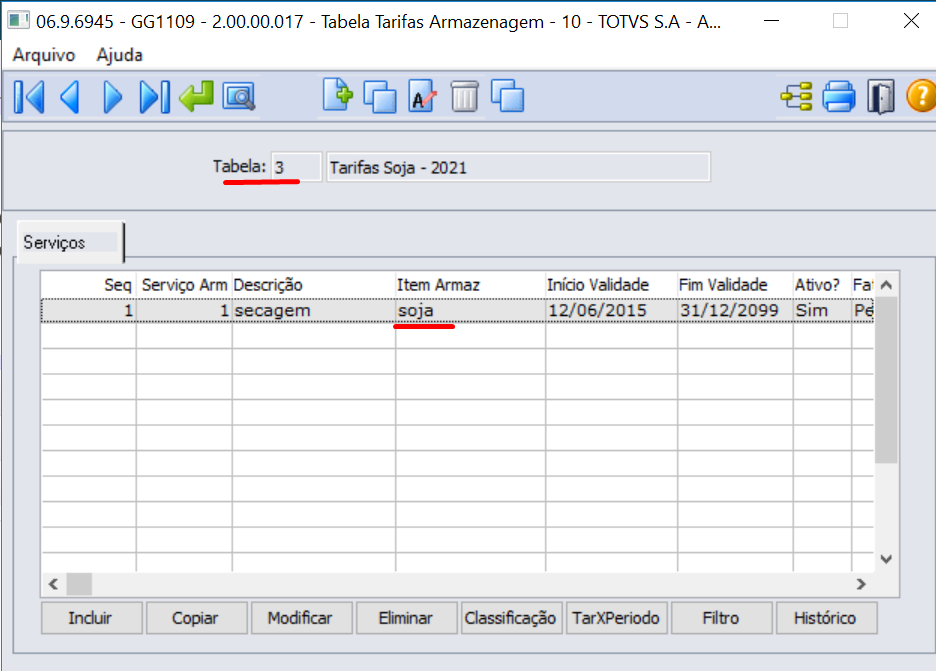Viewport: 936px width, 671px height.
Task: Select the Sim cell in Ativo column
Action: point(822,311)
